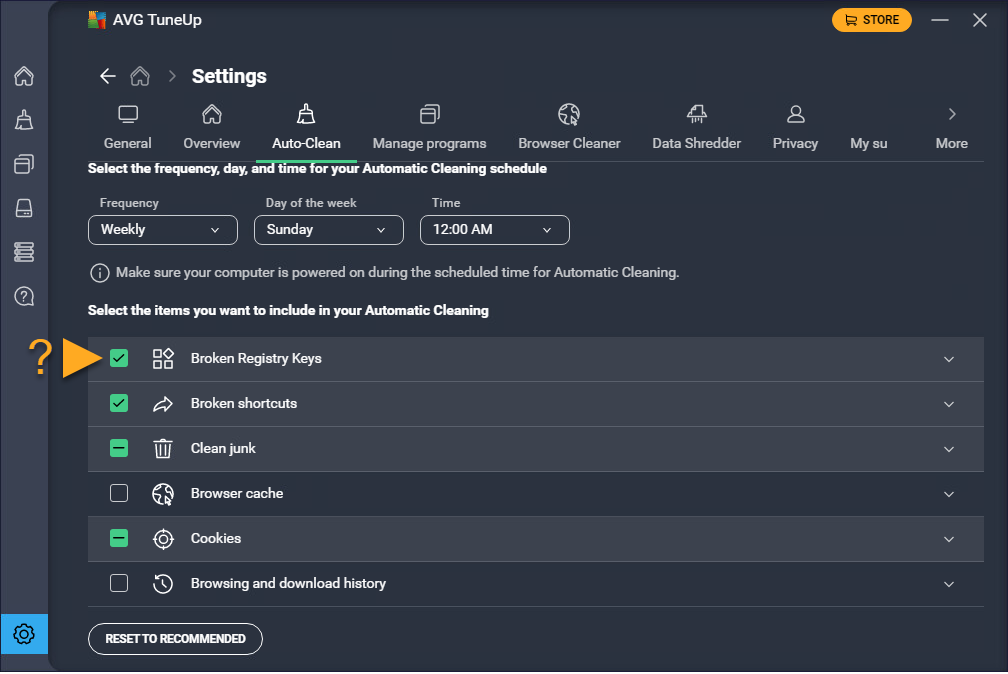This screenshot has width=1008, height=674.
Task: Open the Day of the week dropdown
Action: click(x=328, y=230)
